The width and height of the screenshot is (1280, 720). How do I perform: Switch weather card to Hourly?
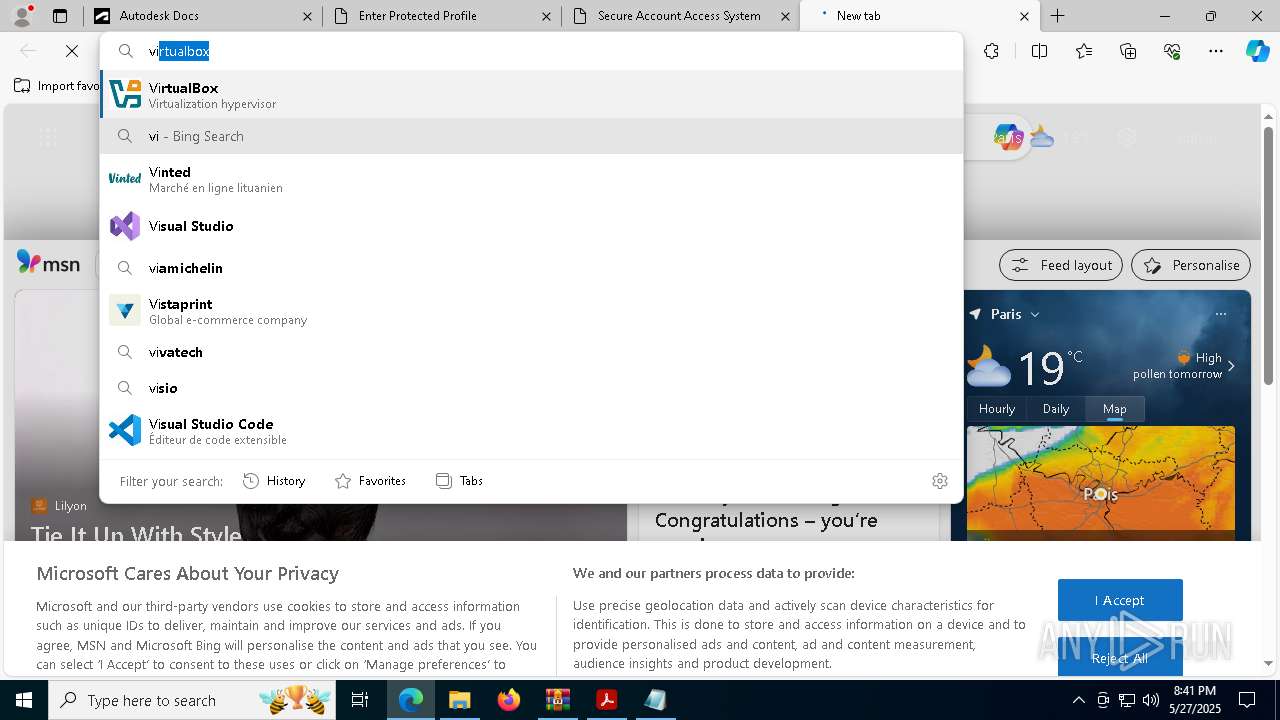997,409
